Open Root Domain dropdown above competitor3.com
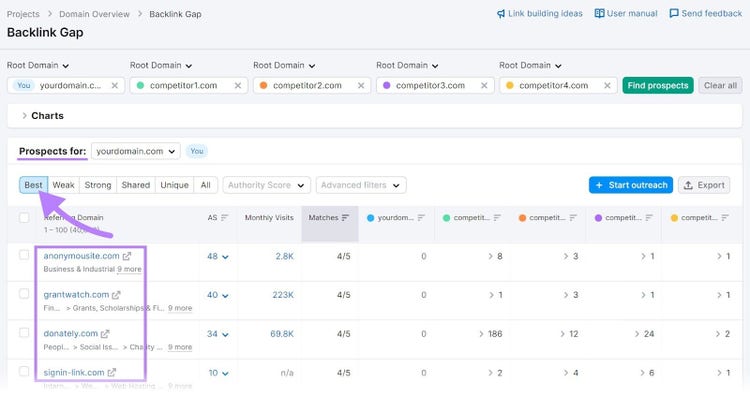Screen dimensions: 750x397 tap(407, 66)
